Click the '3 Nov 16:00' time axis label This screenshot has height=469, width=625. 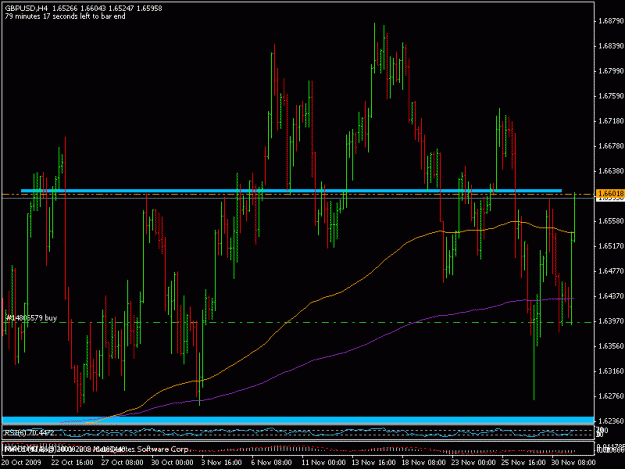221,462
